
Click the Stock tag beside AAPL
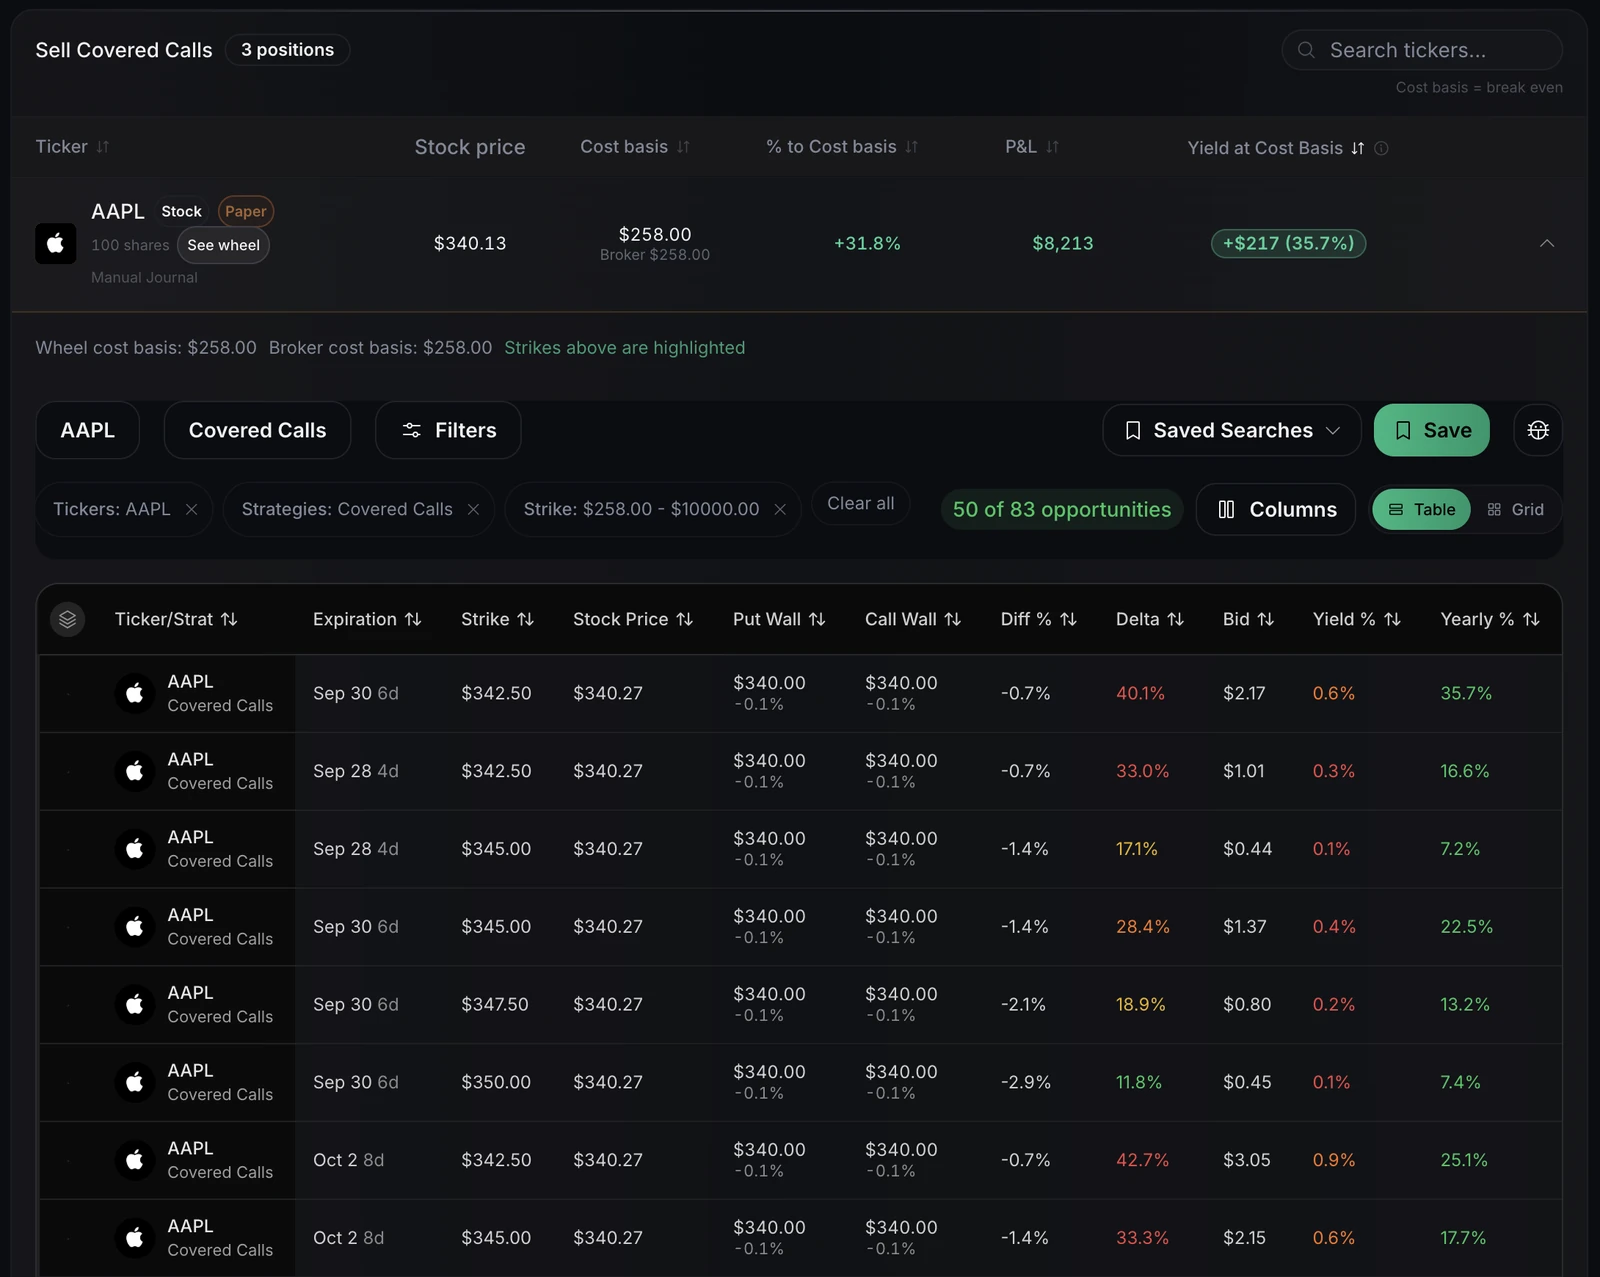(181, 211)
